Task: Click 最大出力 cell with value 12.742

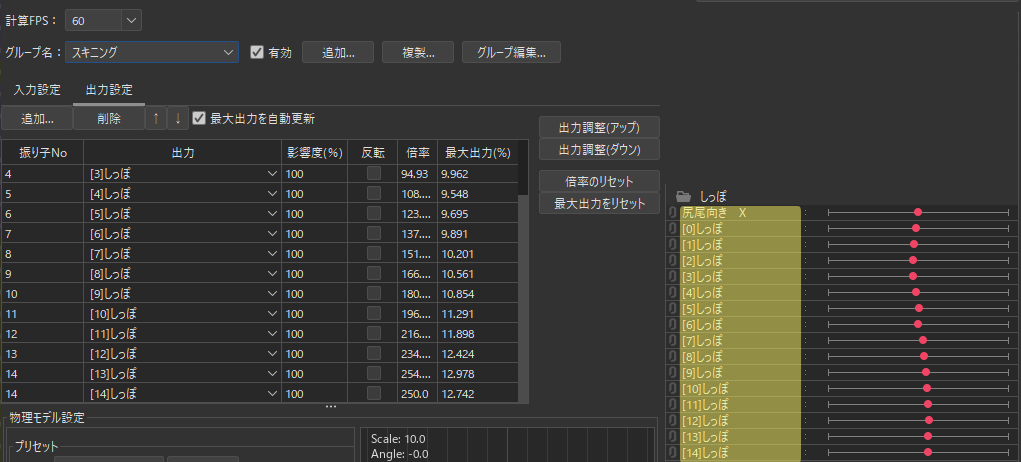Action: click(x=478, y=394)
